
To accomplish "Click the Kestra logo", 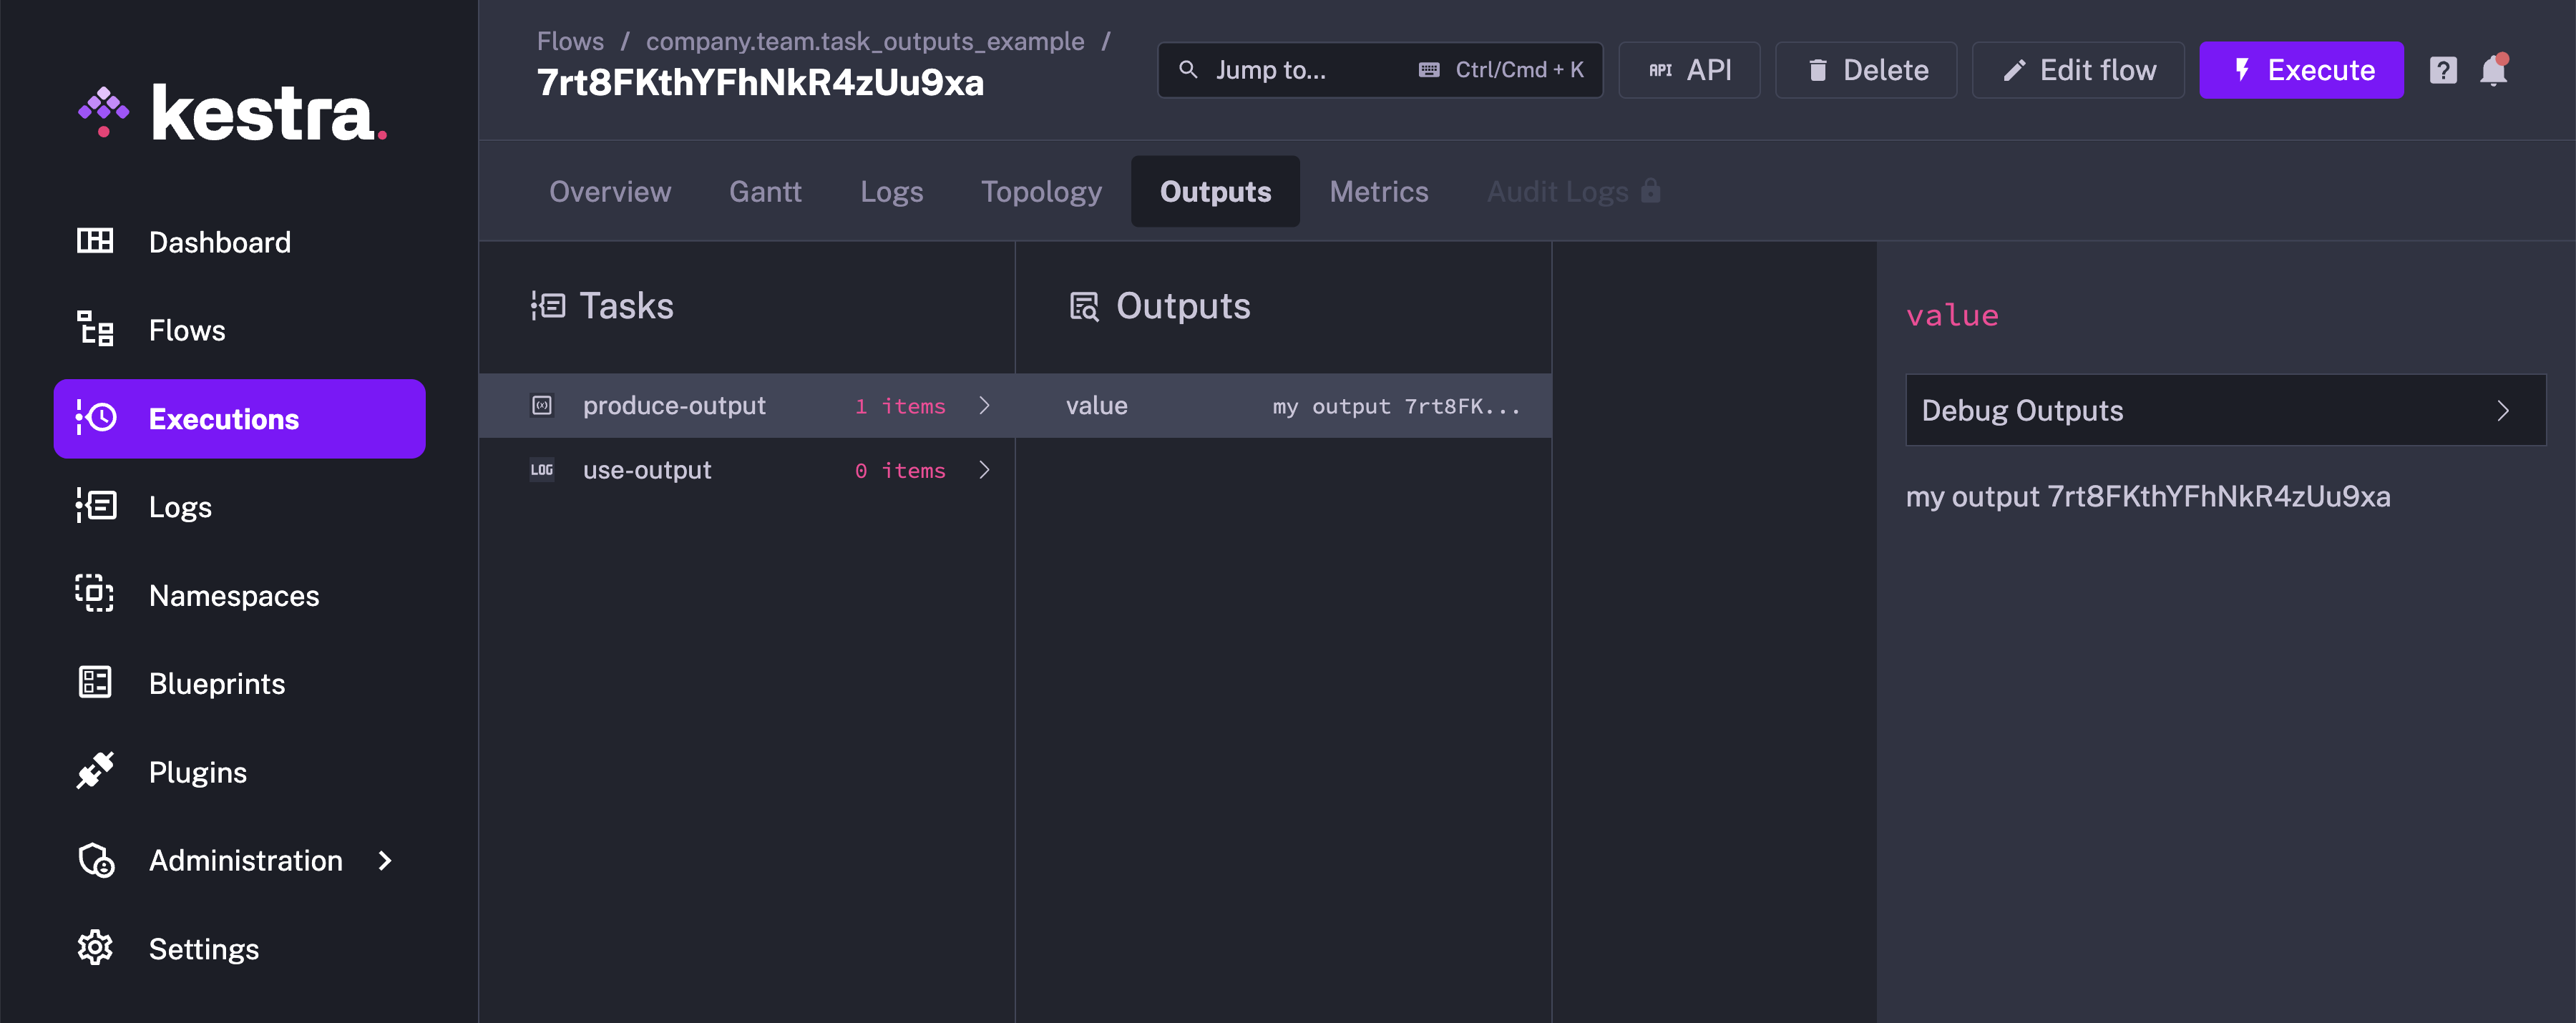I will [x=232, y=112].
